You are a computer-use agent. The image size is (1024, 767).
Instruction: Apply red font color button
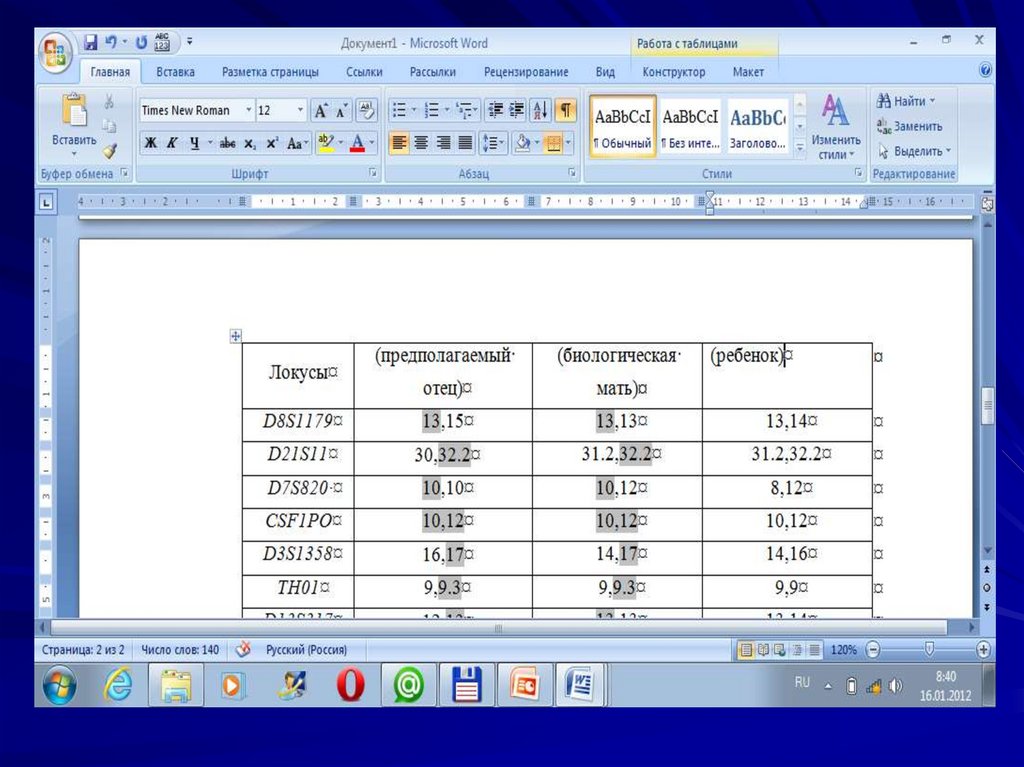(357, 142)
